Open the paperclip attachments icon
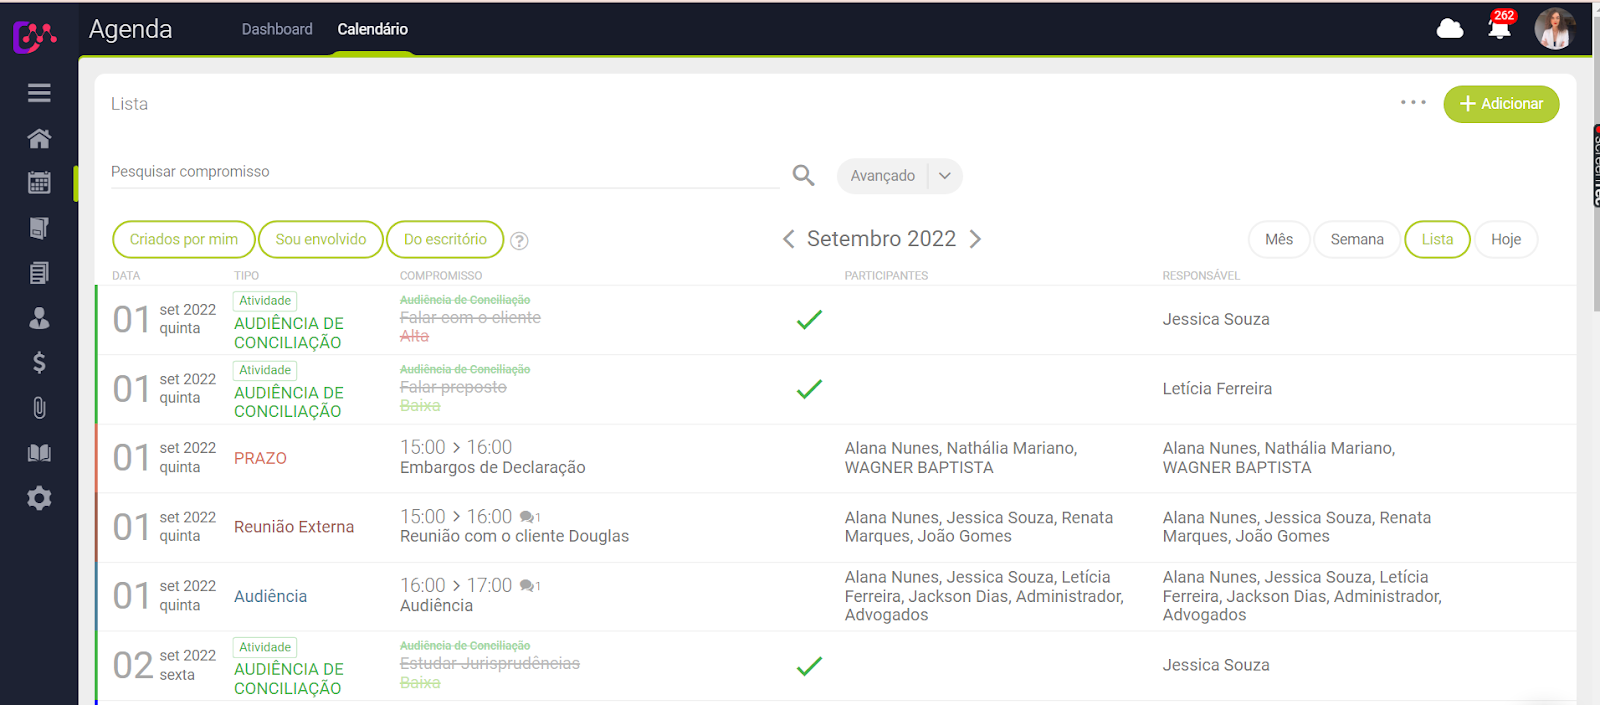 [x=39, y=408]
